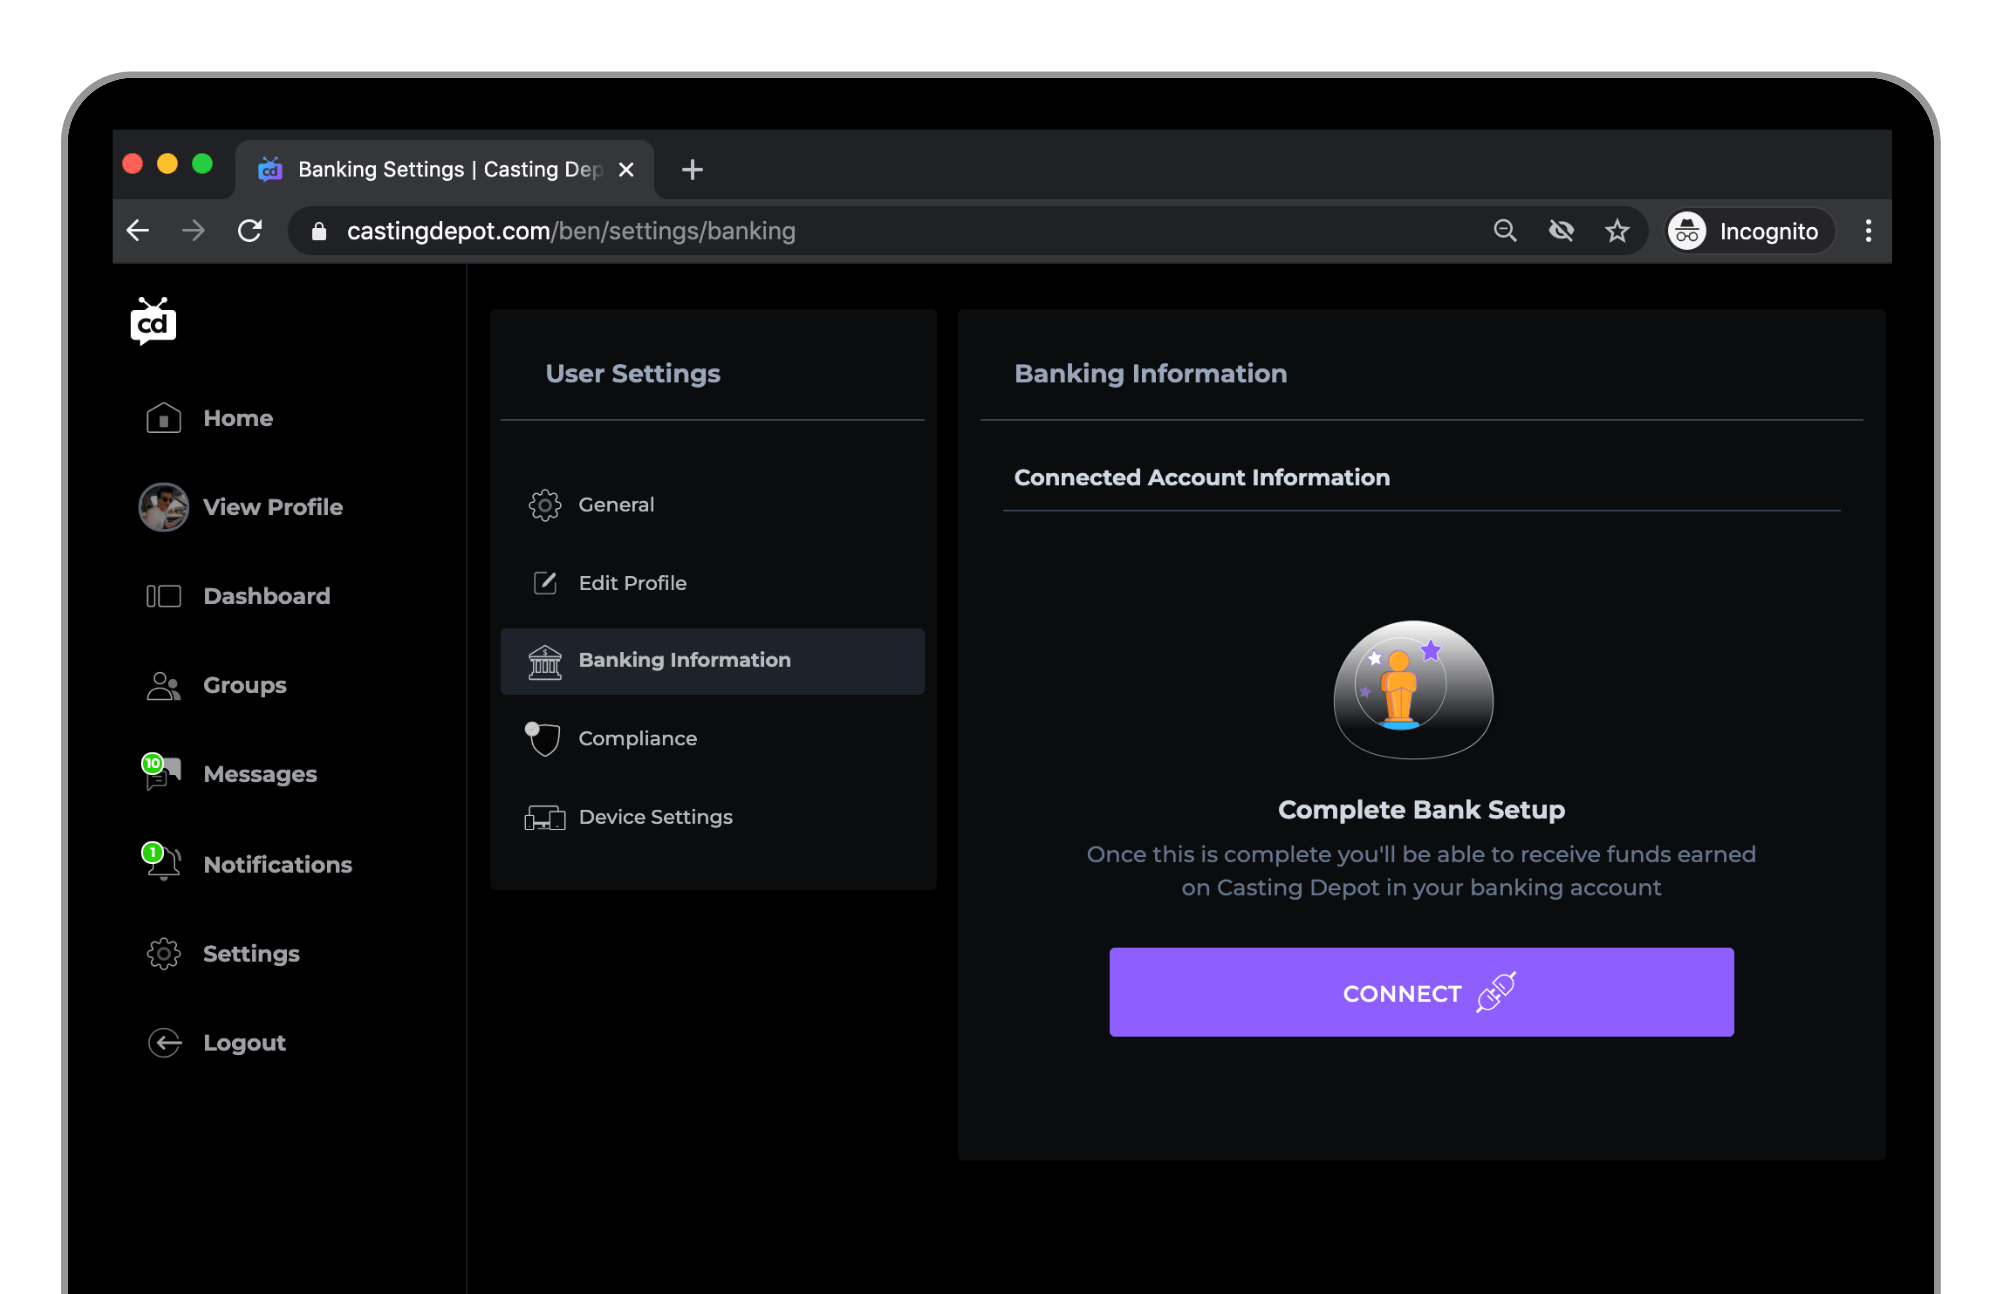Click the "Connected Account Information" heading
Image resolution: width=2000 pixels, height=1294 pixels.
[1202, 478]
